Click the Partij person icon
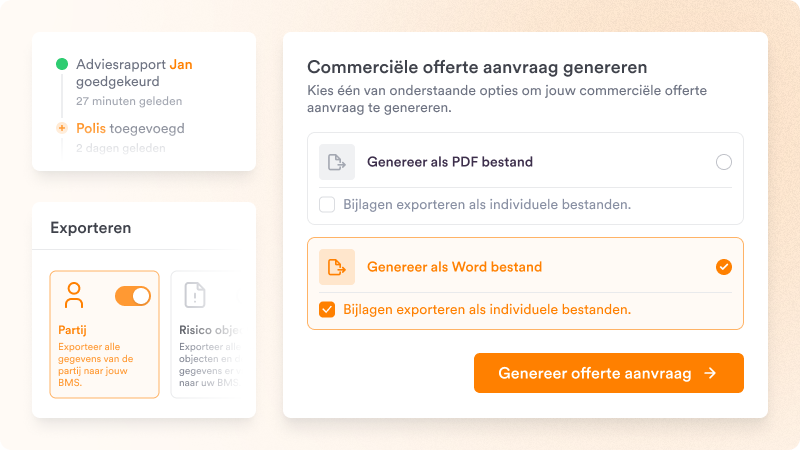Viewport: 800px width, 450px height. pyautogui.click(x=74, y=295)
